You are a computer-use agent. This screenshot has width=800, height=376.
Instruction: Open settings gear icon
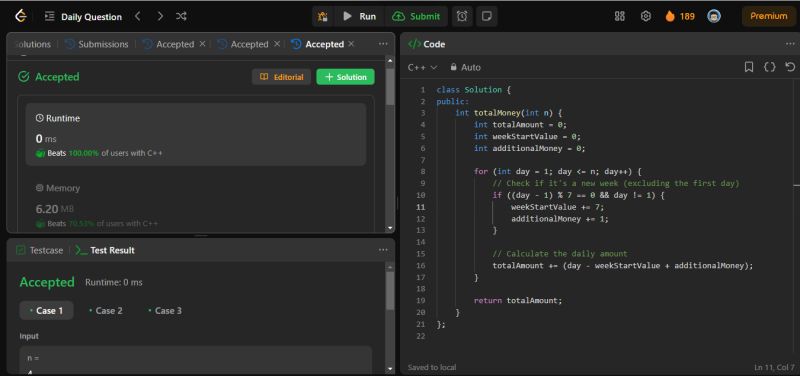pos(645,16)
